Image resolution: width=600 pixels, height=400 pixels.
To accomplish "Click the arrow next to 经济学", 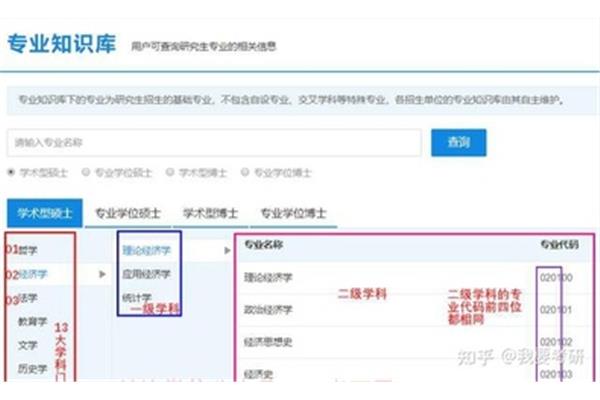I will (x=102, y=274).
